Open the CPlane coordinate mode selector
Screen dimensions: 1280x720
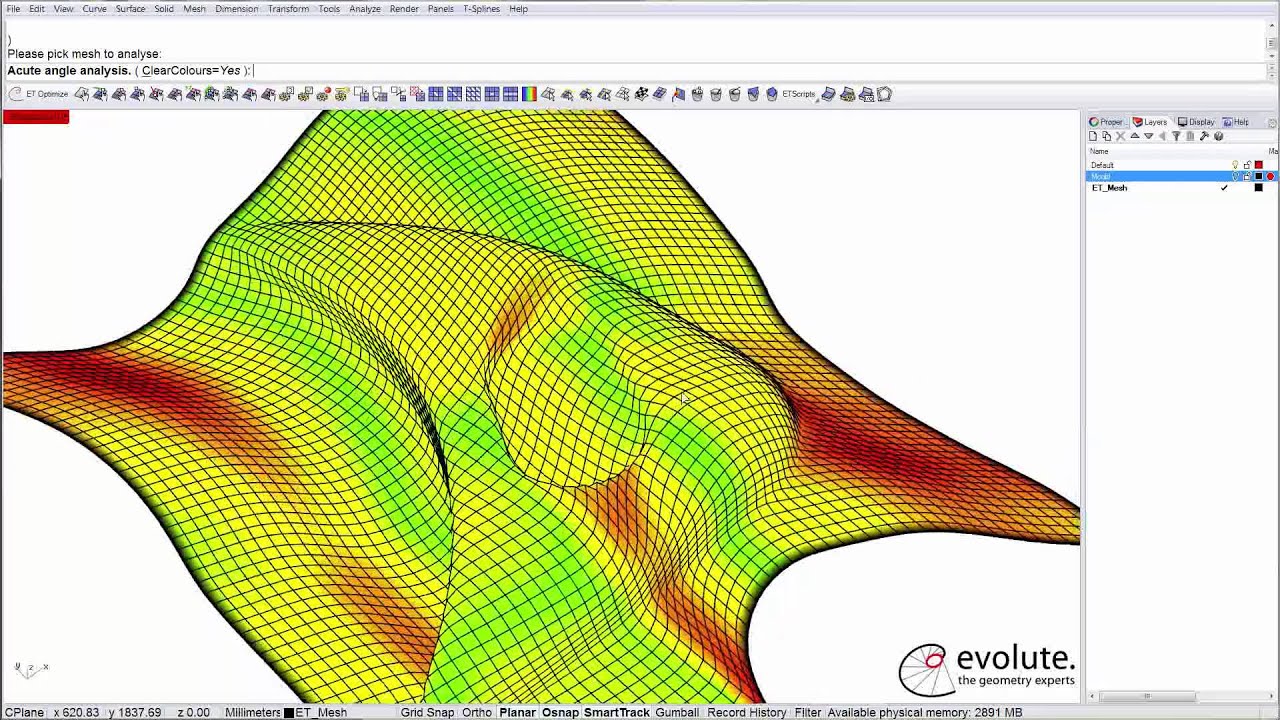pyautogui.click(x=24, y=712)
